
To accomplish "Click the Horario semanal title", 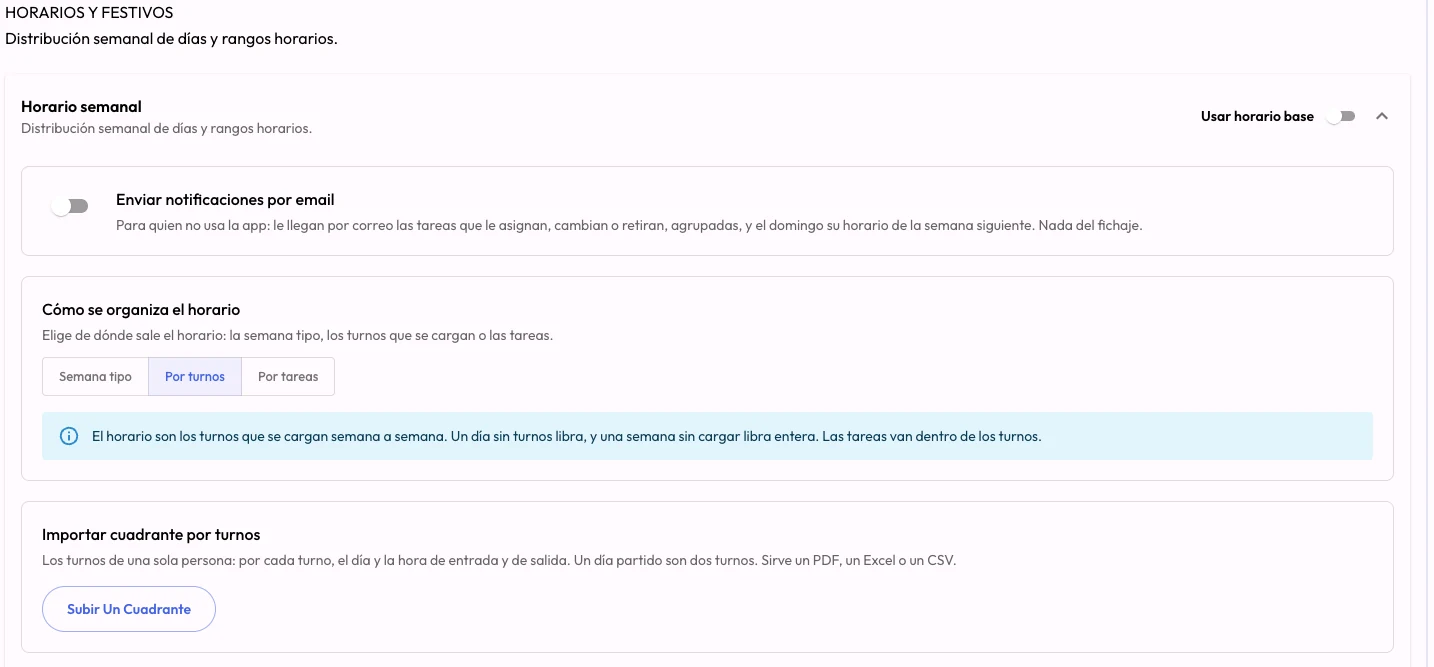I will coord(81,107).
